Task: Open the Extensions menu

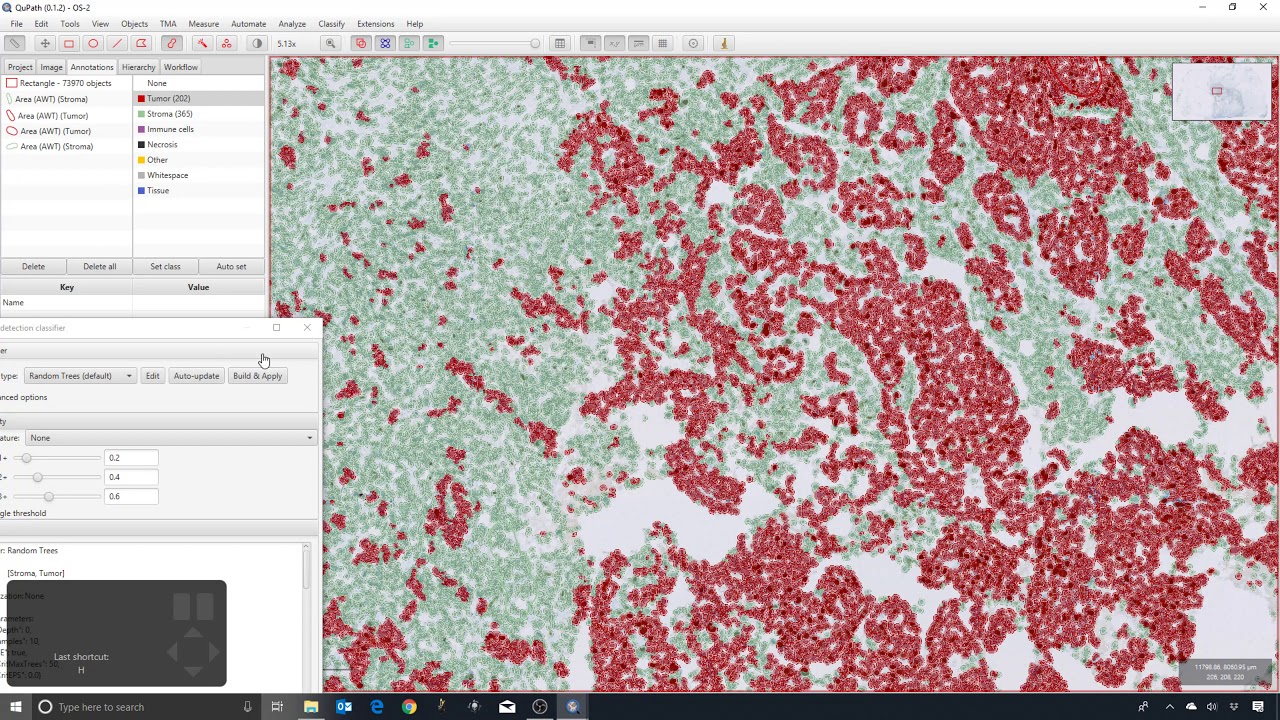Action: (x=376, y=23)
